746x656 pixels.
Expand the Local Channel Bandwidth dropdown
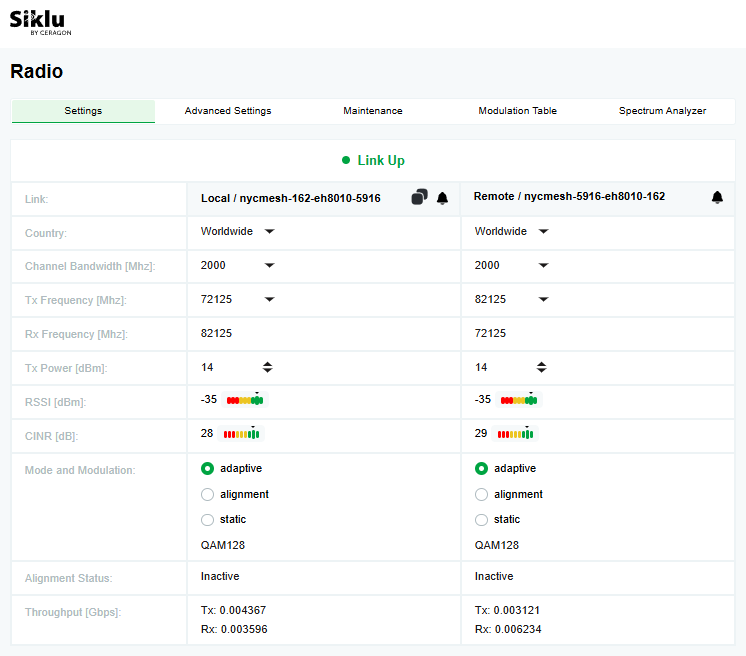tap(269, 266)
